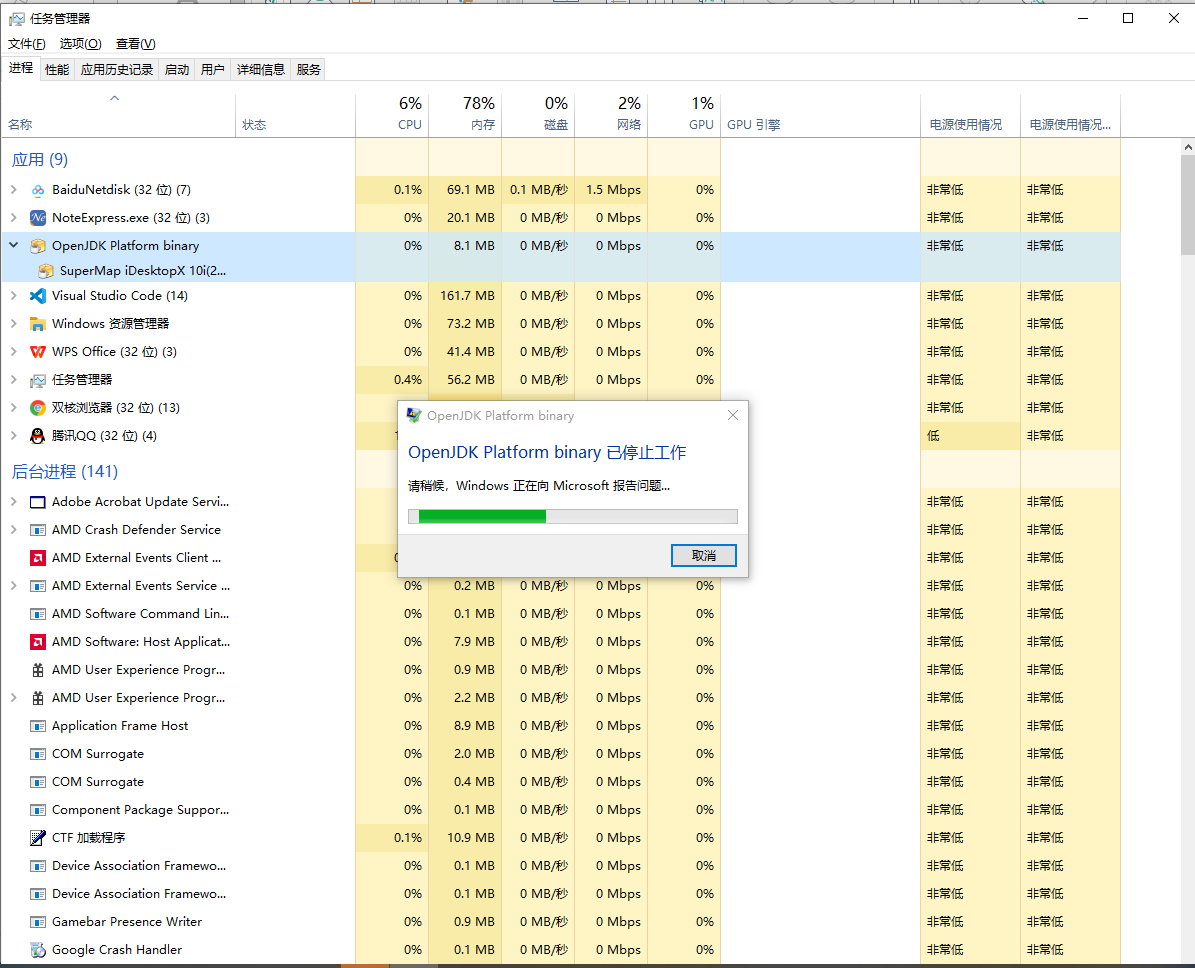This screenshot has height=968, width=1195.
Task: Sort by the 磁盘 column header
Action: click(538, 115)
